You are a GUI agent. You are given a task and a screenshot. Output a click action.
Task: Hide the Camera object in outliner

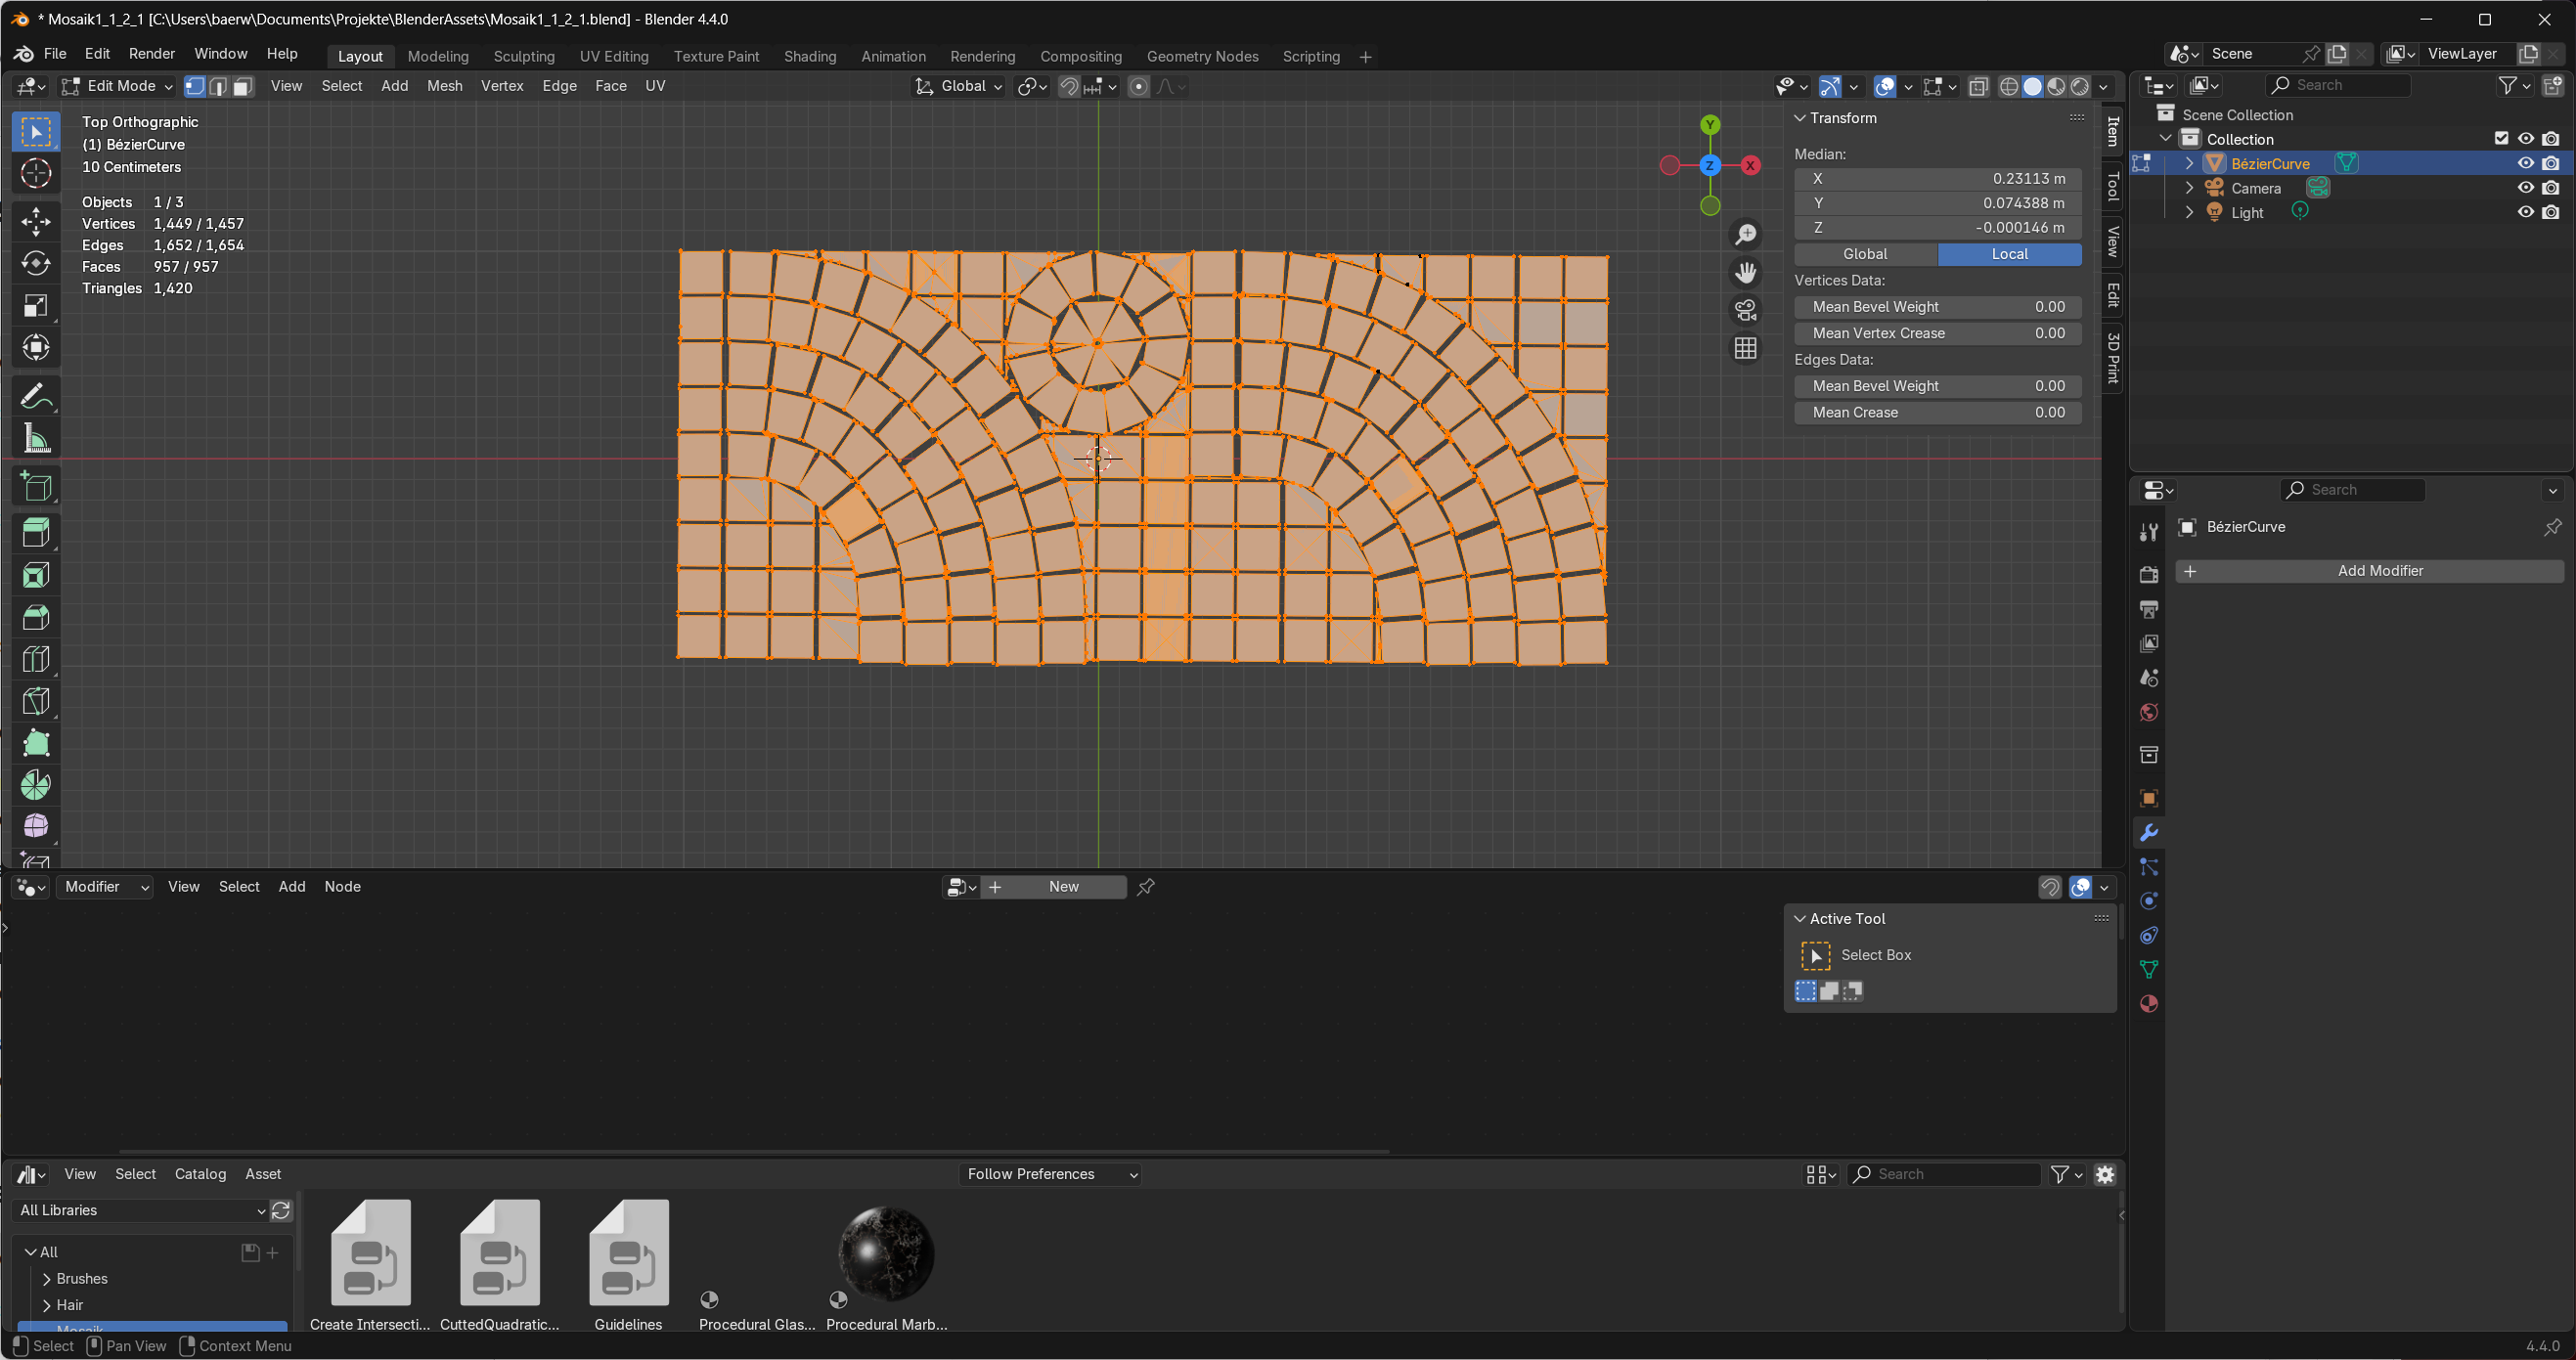click(2525, 188)
